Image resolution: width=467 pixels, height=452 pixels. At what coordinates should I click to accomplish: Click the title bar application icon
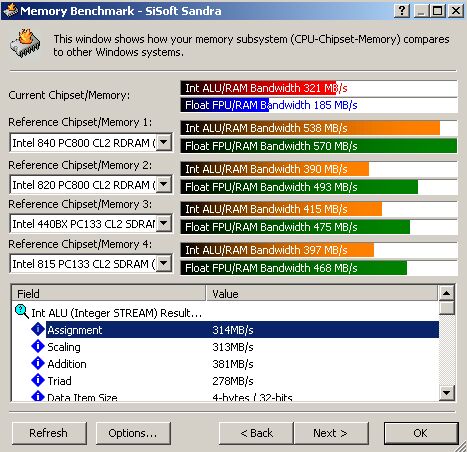click(x=10, y=10)
